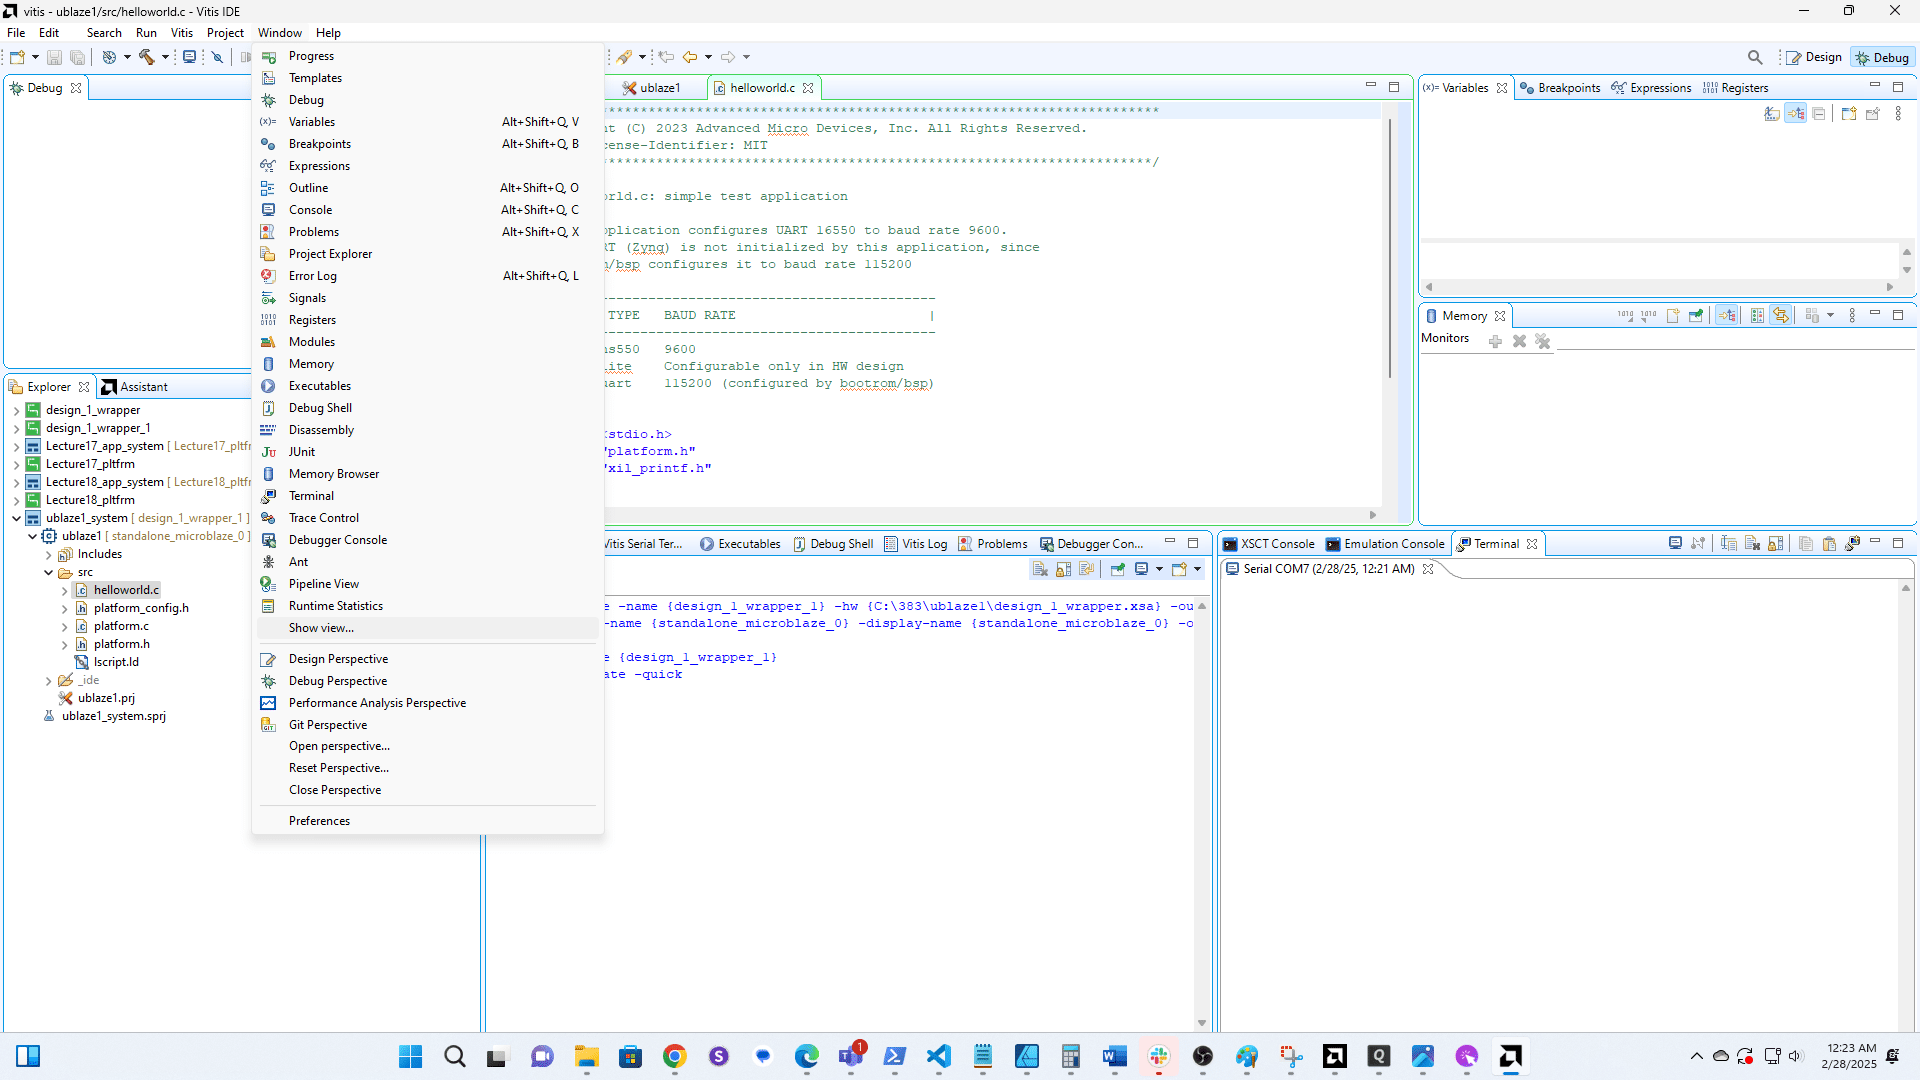Click Add Memory Monitor plus icon
Image resolution: width=1920 pixels, height=1080 pixels.
1495,341
